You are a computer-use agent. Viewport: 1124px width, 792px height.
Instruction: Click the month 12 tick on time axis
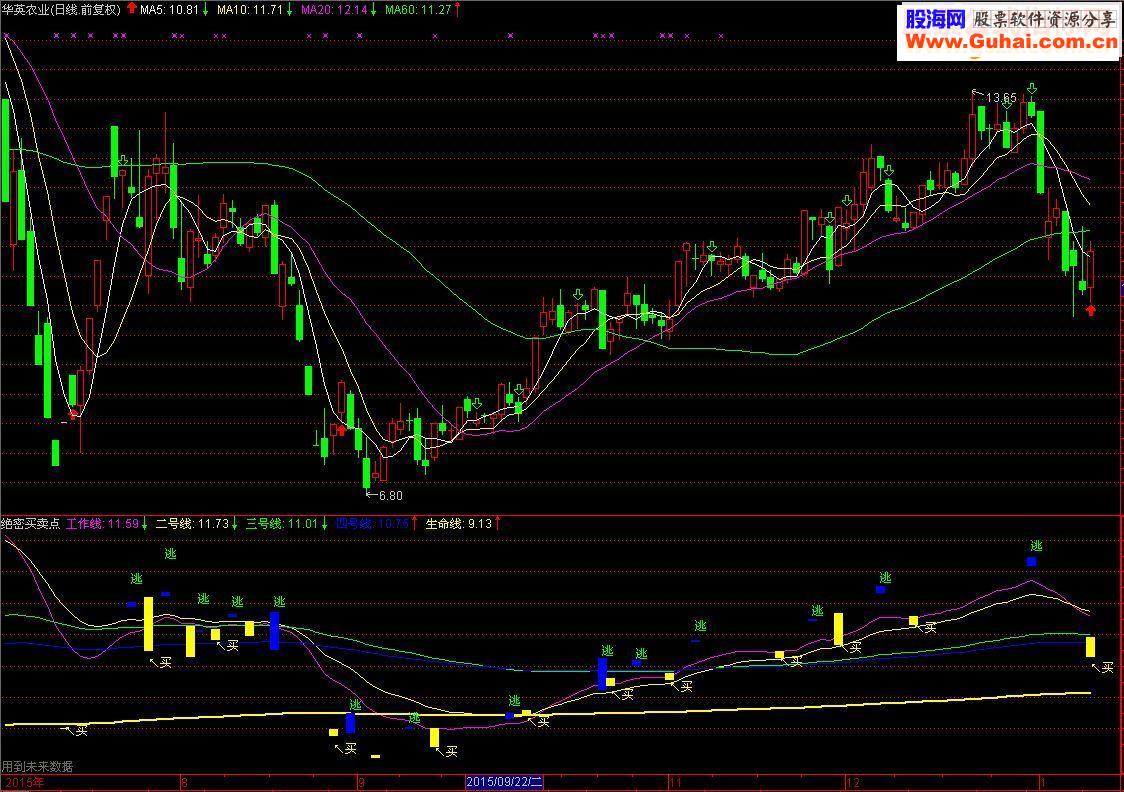tap(852, 783)
